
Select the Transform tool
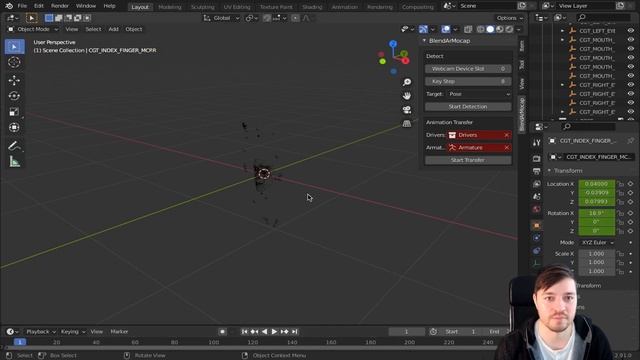[x=14, y=127]
